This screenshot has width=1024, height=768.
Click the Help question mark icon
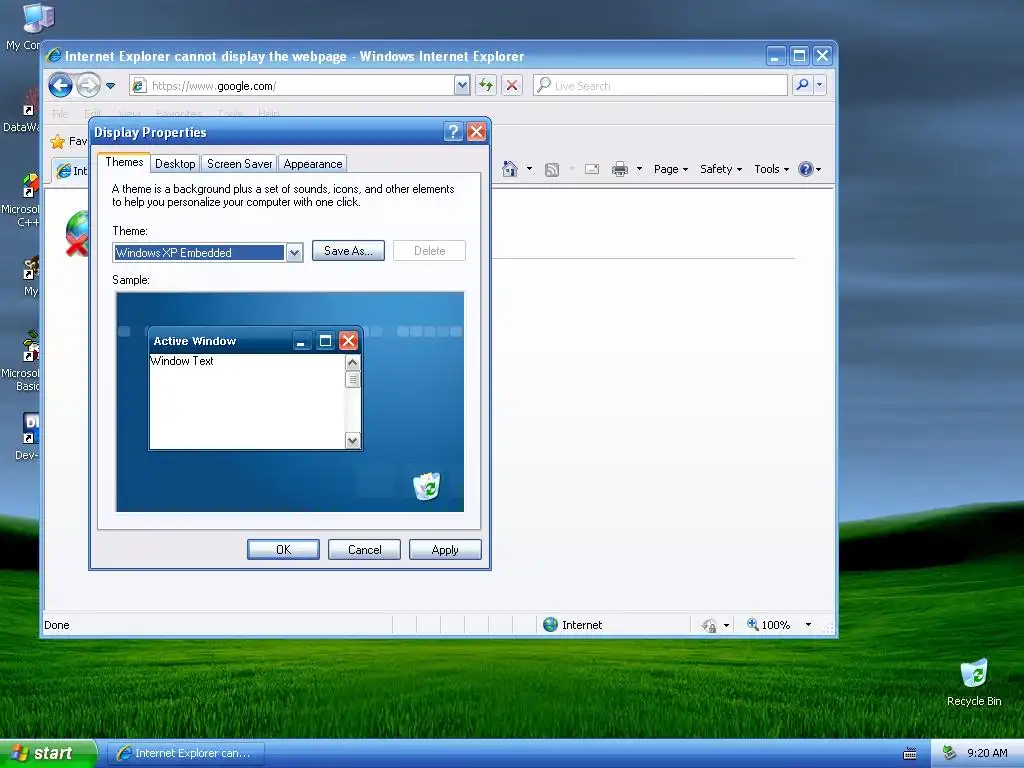806,169
